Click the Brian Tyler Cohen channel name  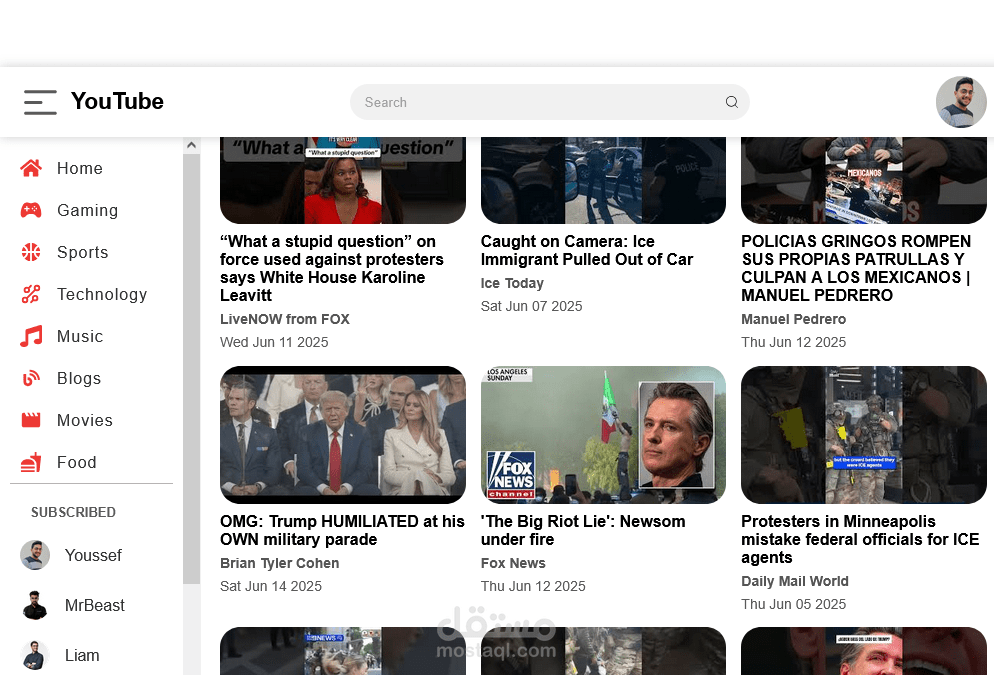(x=280, y=563)
